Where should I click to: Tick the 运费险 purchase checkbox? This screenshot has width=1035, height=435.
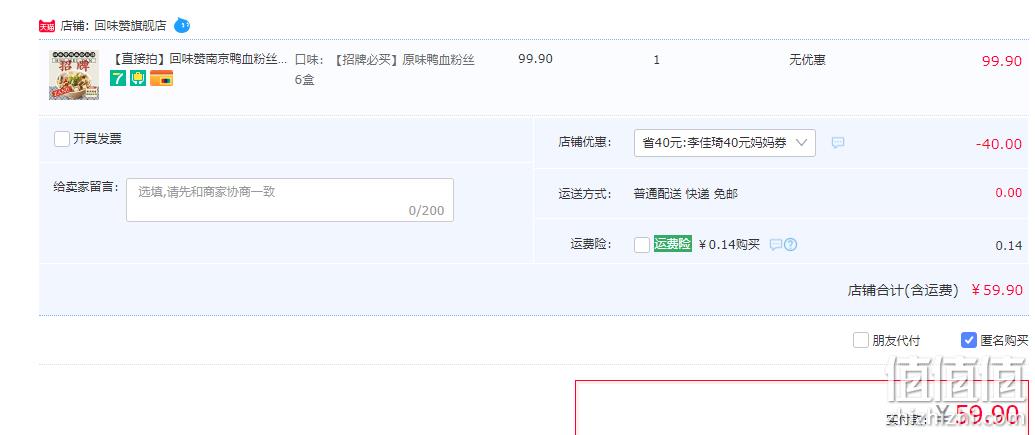point(642,245)
